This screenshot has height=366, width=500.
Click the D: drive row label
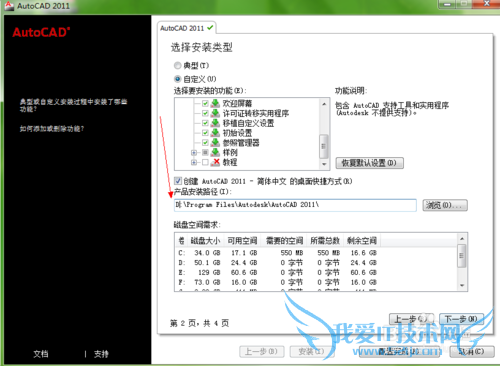click(x=182, y=263)
